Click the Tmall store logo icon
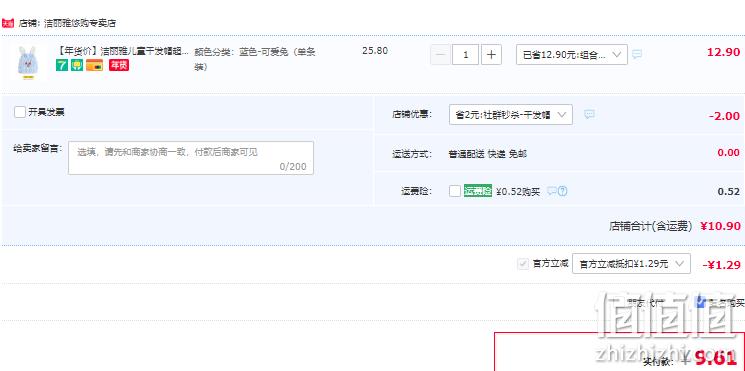745x371 pixels. click(x=8, y=22)
